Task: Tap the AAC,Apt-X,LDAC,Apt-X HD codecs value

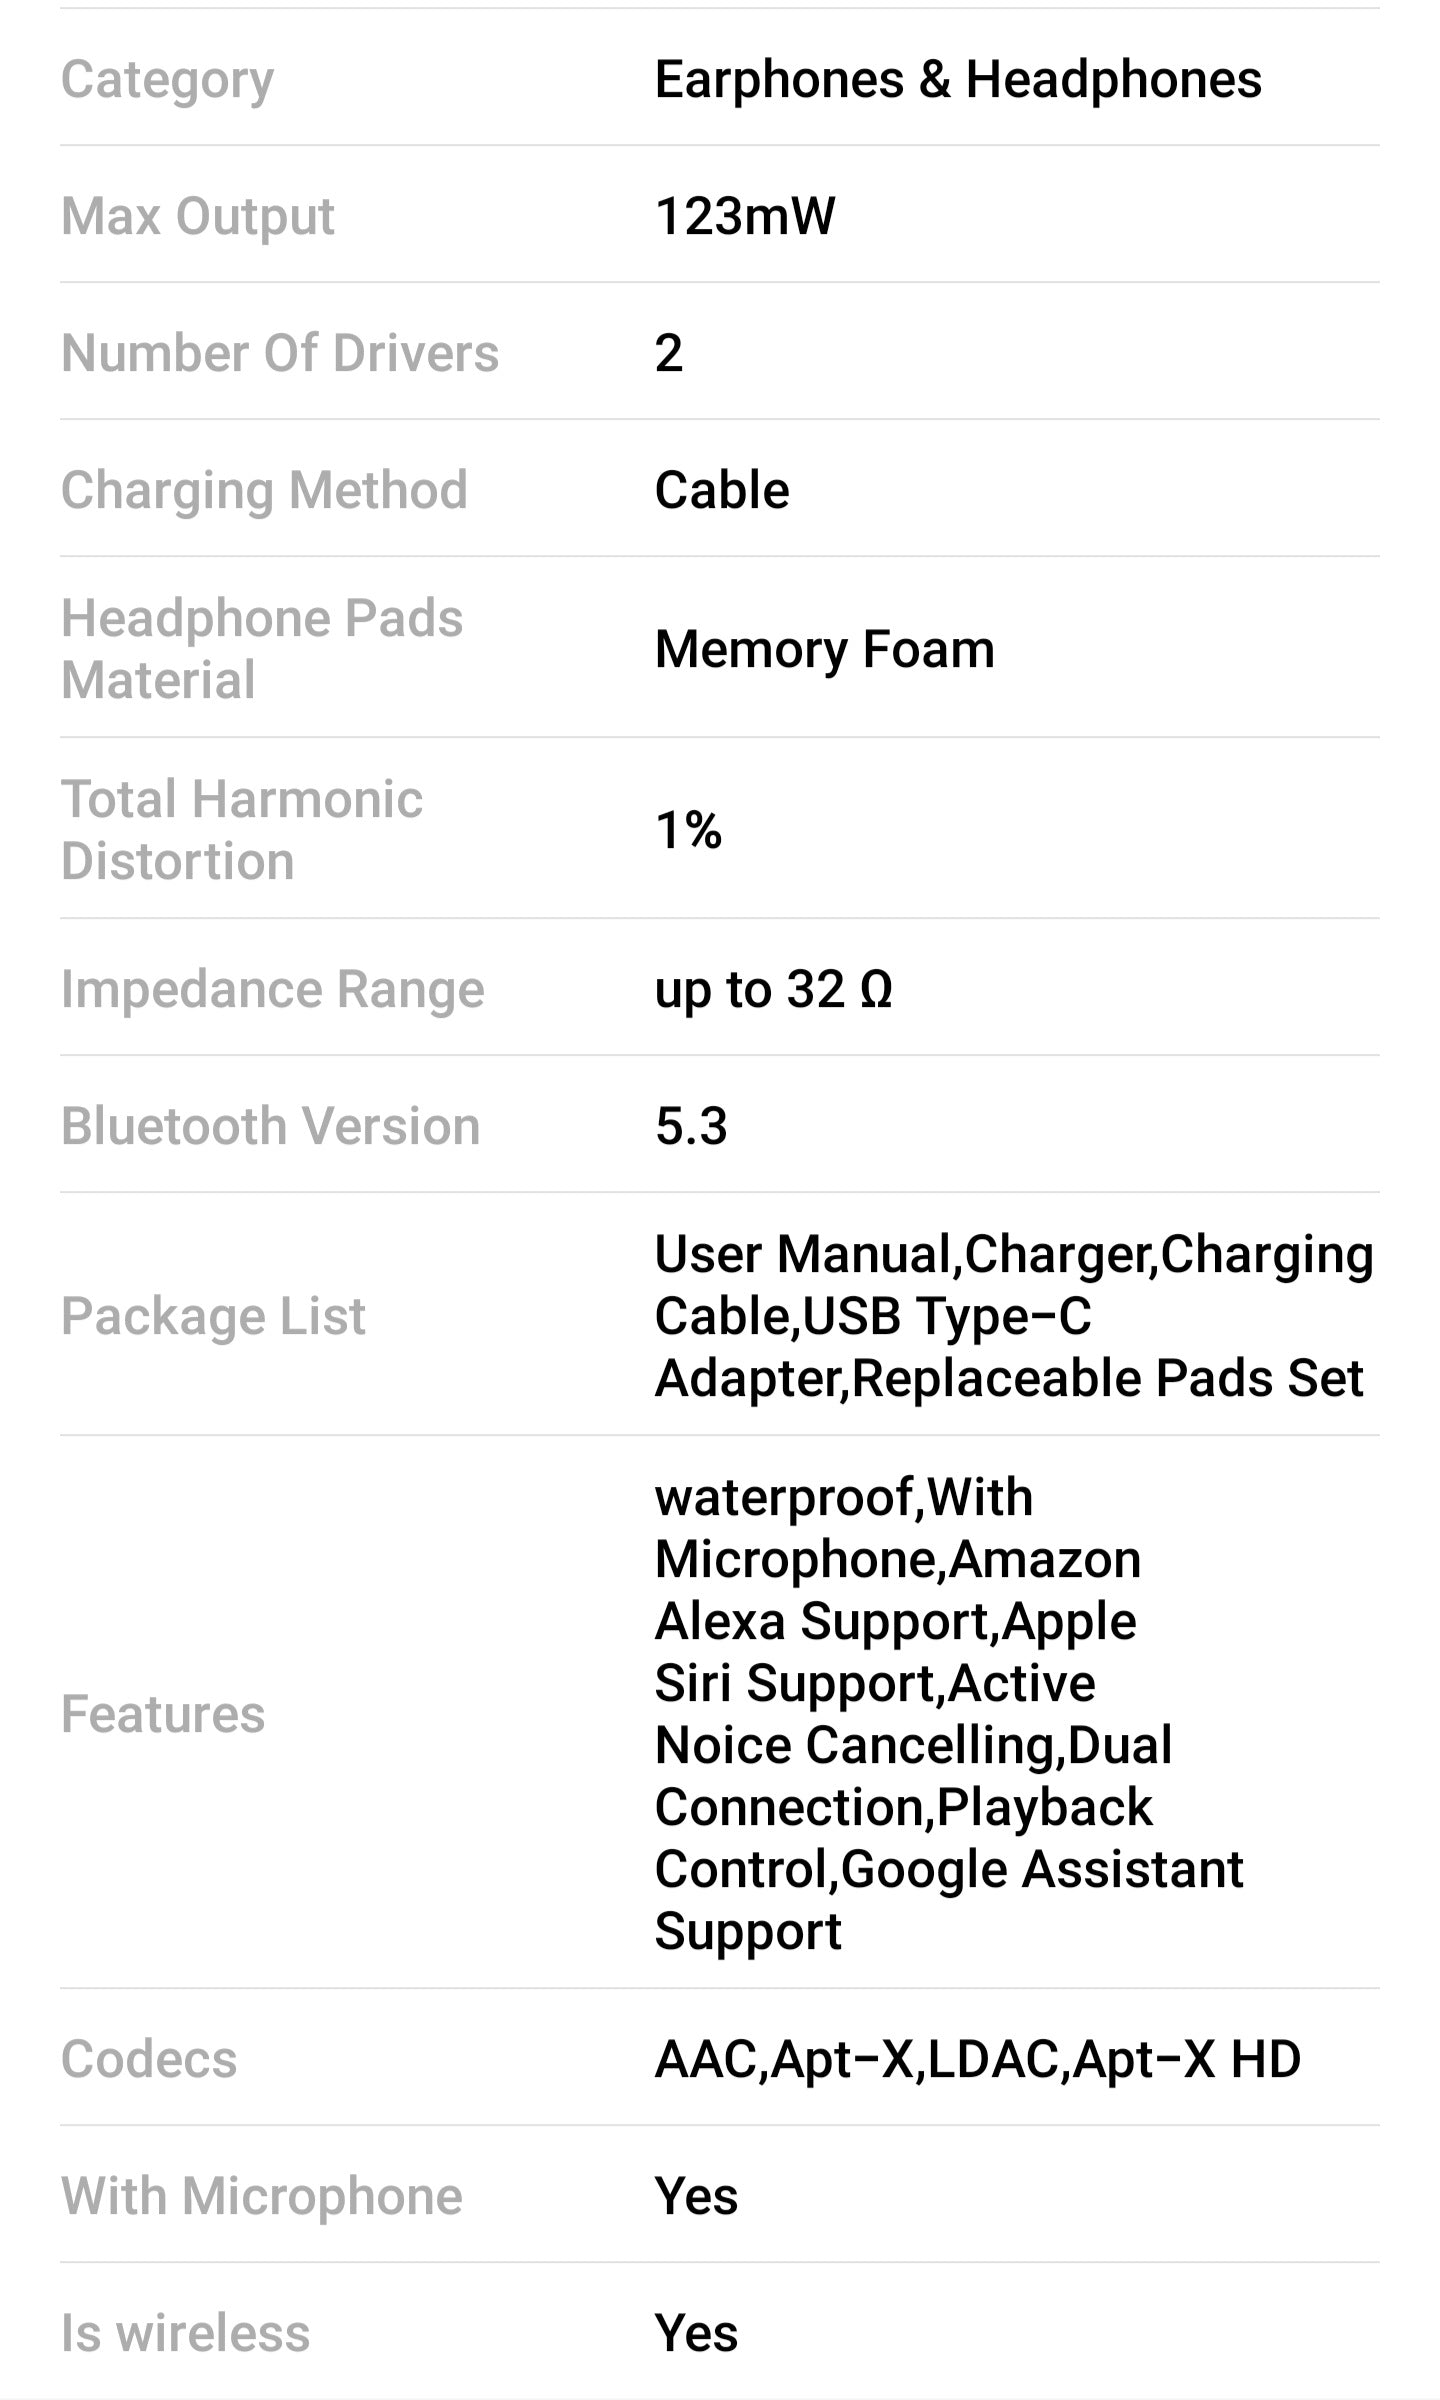Action: point(977,2059)
